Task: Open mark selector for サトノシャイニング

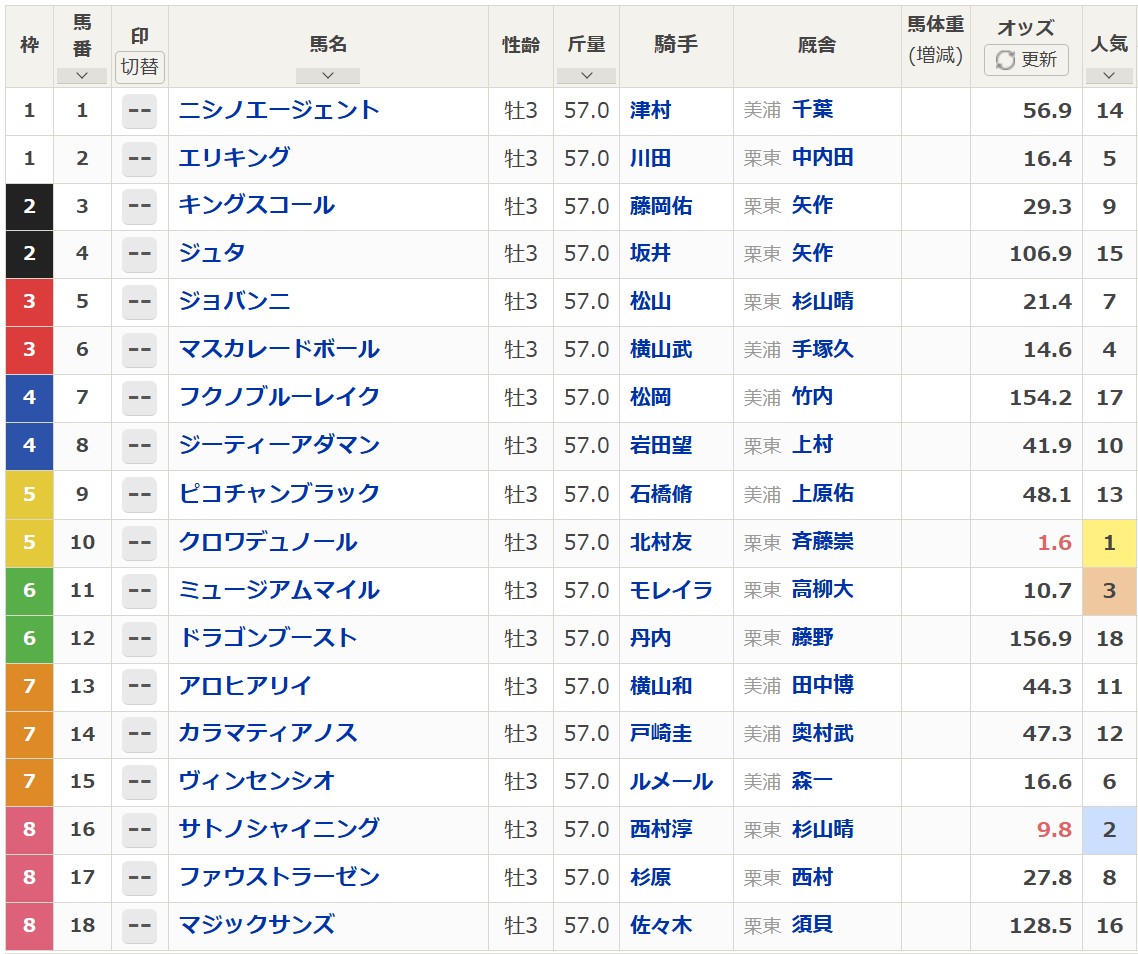Action: tap(139, 830)
